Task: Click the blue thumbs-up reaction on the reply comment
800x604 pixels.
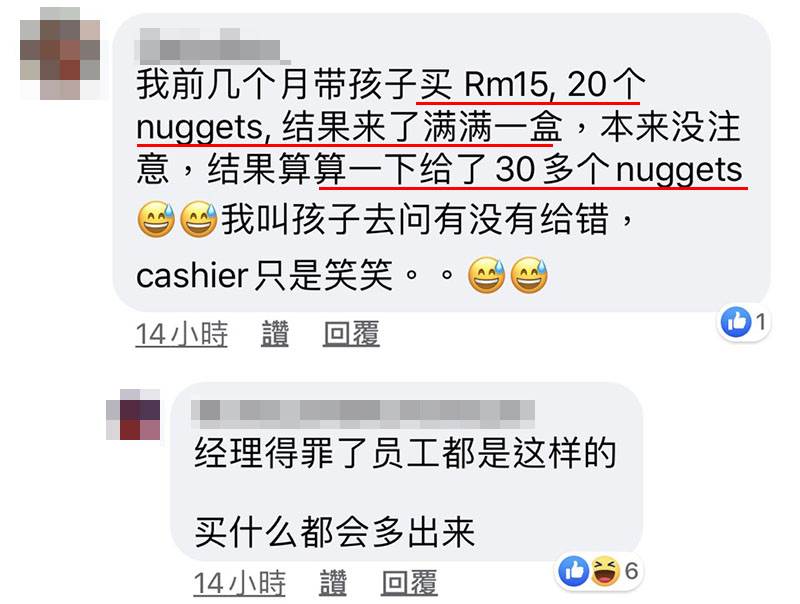Action: (574, 571)
